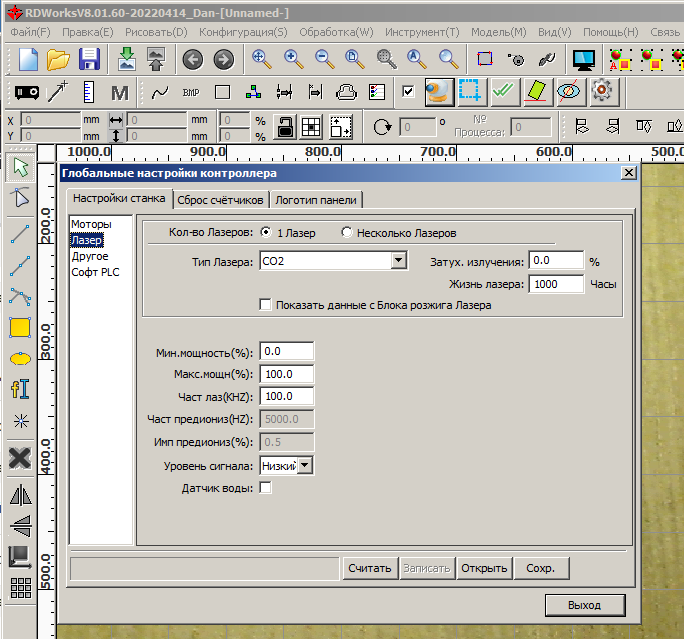Expand the 'Уровень сигнала' dropdown
Image resolution: width=684 pixels, height=639 pixels.
coord(305,465)
